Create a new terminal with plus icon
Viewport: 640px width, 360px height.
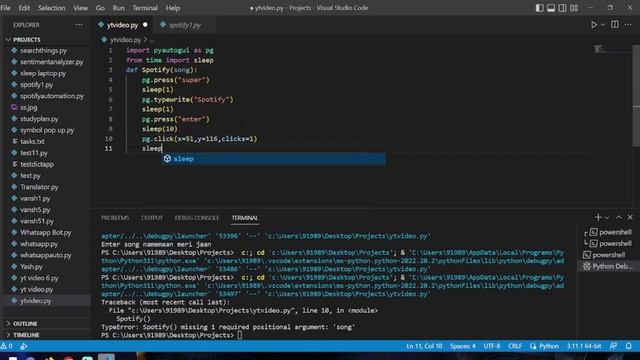(598, 218)
